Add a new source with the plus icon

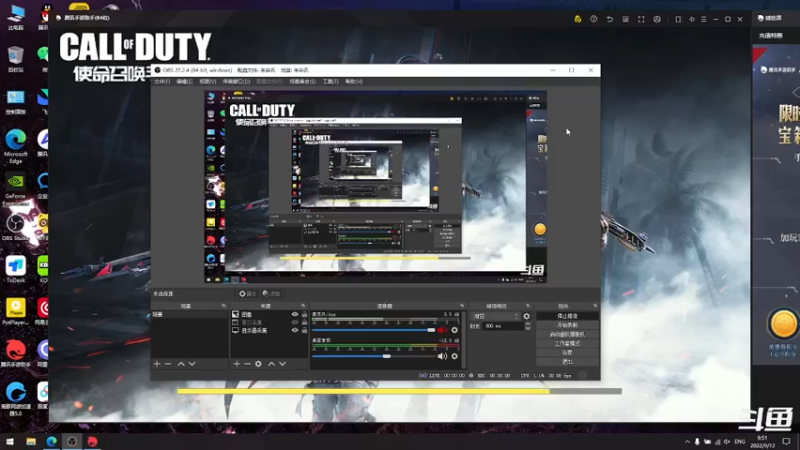(236, 364)
